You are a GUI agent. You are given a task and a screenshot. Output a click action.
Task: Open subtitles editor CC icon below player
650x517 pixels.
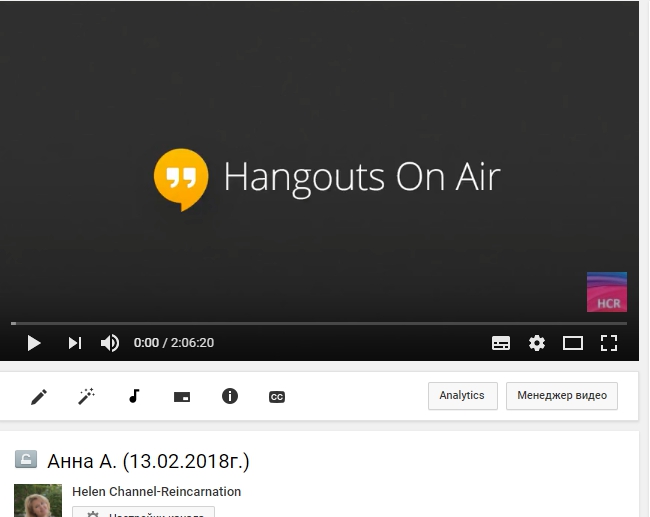point(277,397)
